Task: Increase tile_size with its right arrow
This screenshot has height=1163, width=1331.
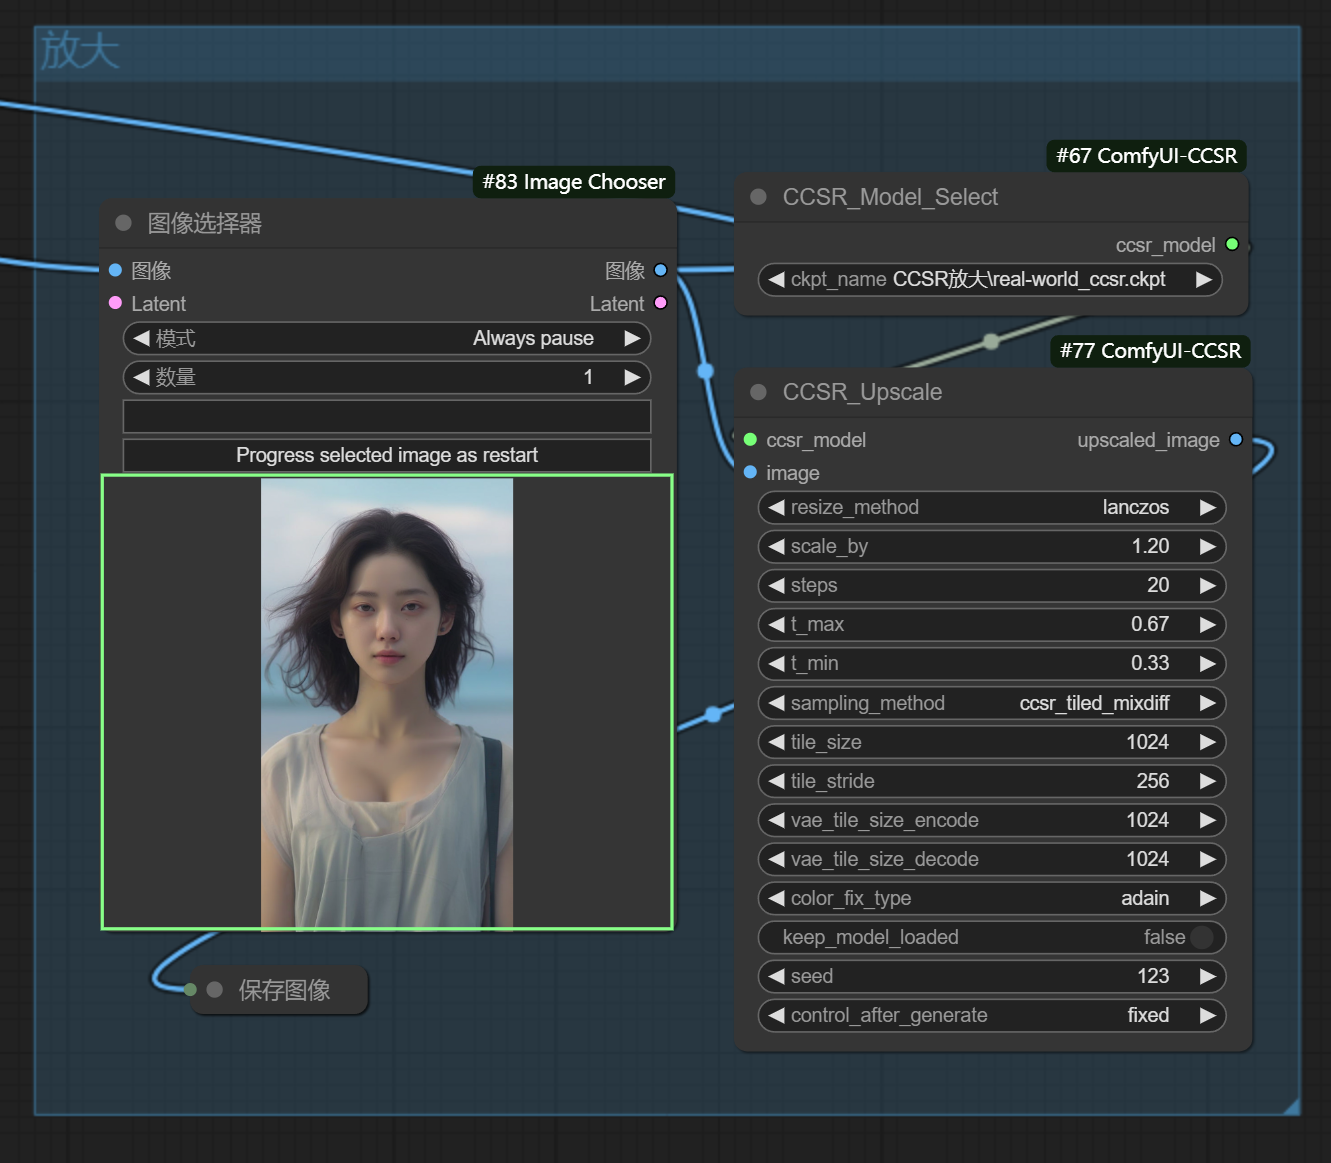Action: coord(1207,742)
